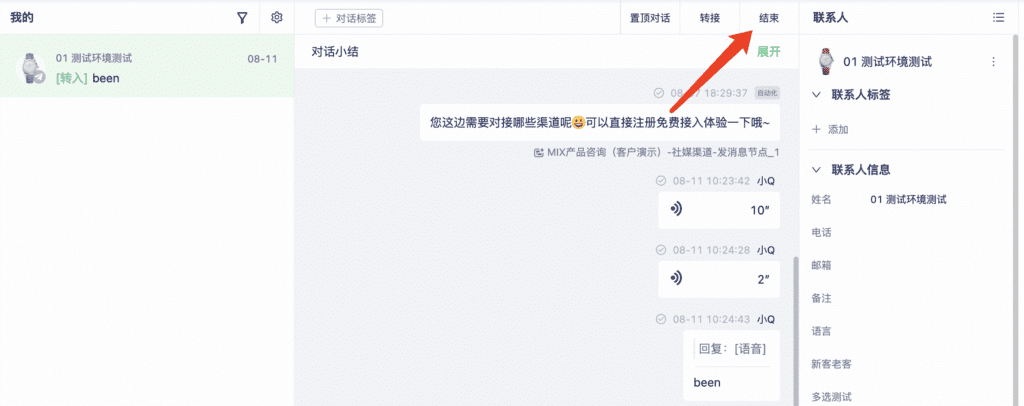Add a conversation tag with 对话标签 button

[x=349, y=18]
